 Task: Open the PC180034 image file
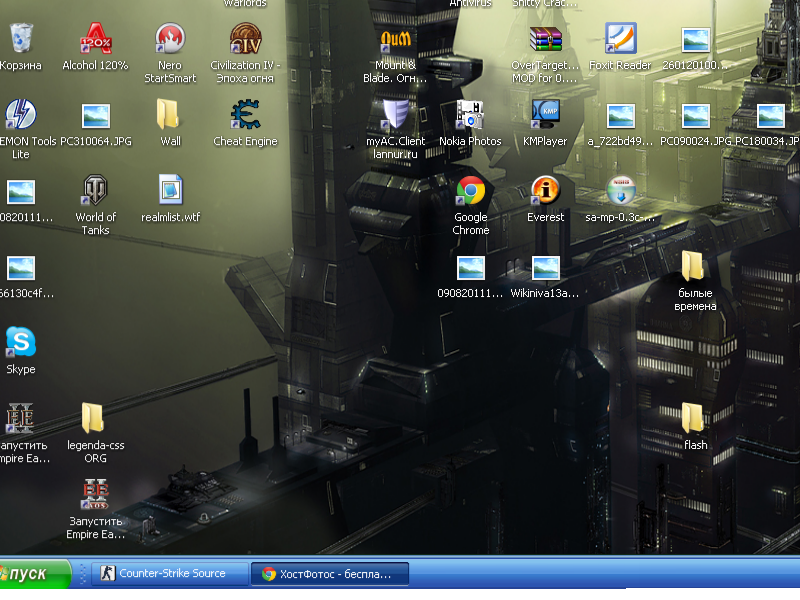(770, 116)
